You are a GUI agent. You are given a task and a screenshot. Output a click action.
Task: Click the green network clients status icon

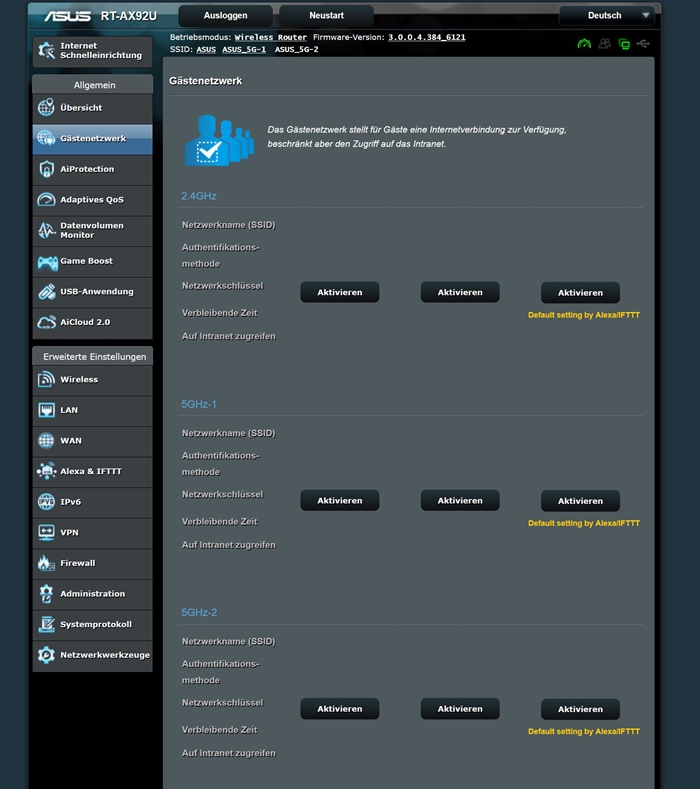tap(624, 44)
